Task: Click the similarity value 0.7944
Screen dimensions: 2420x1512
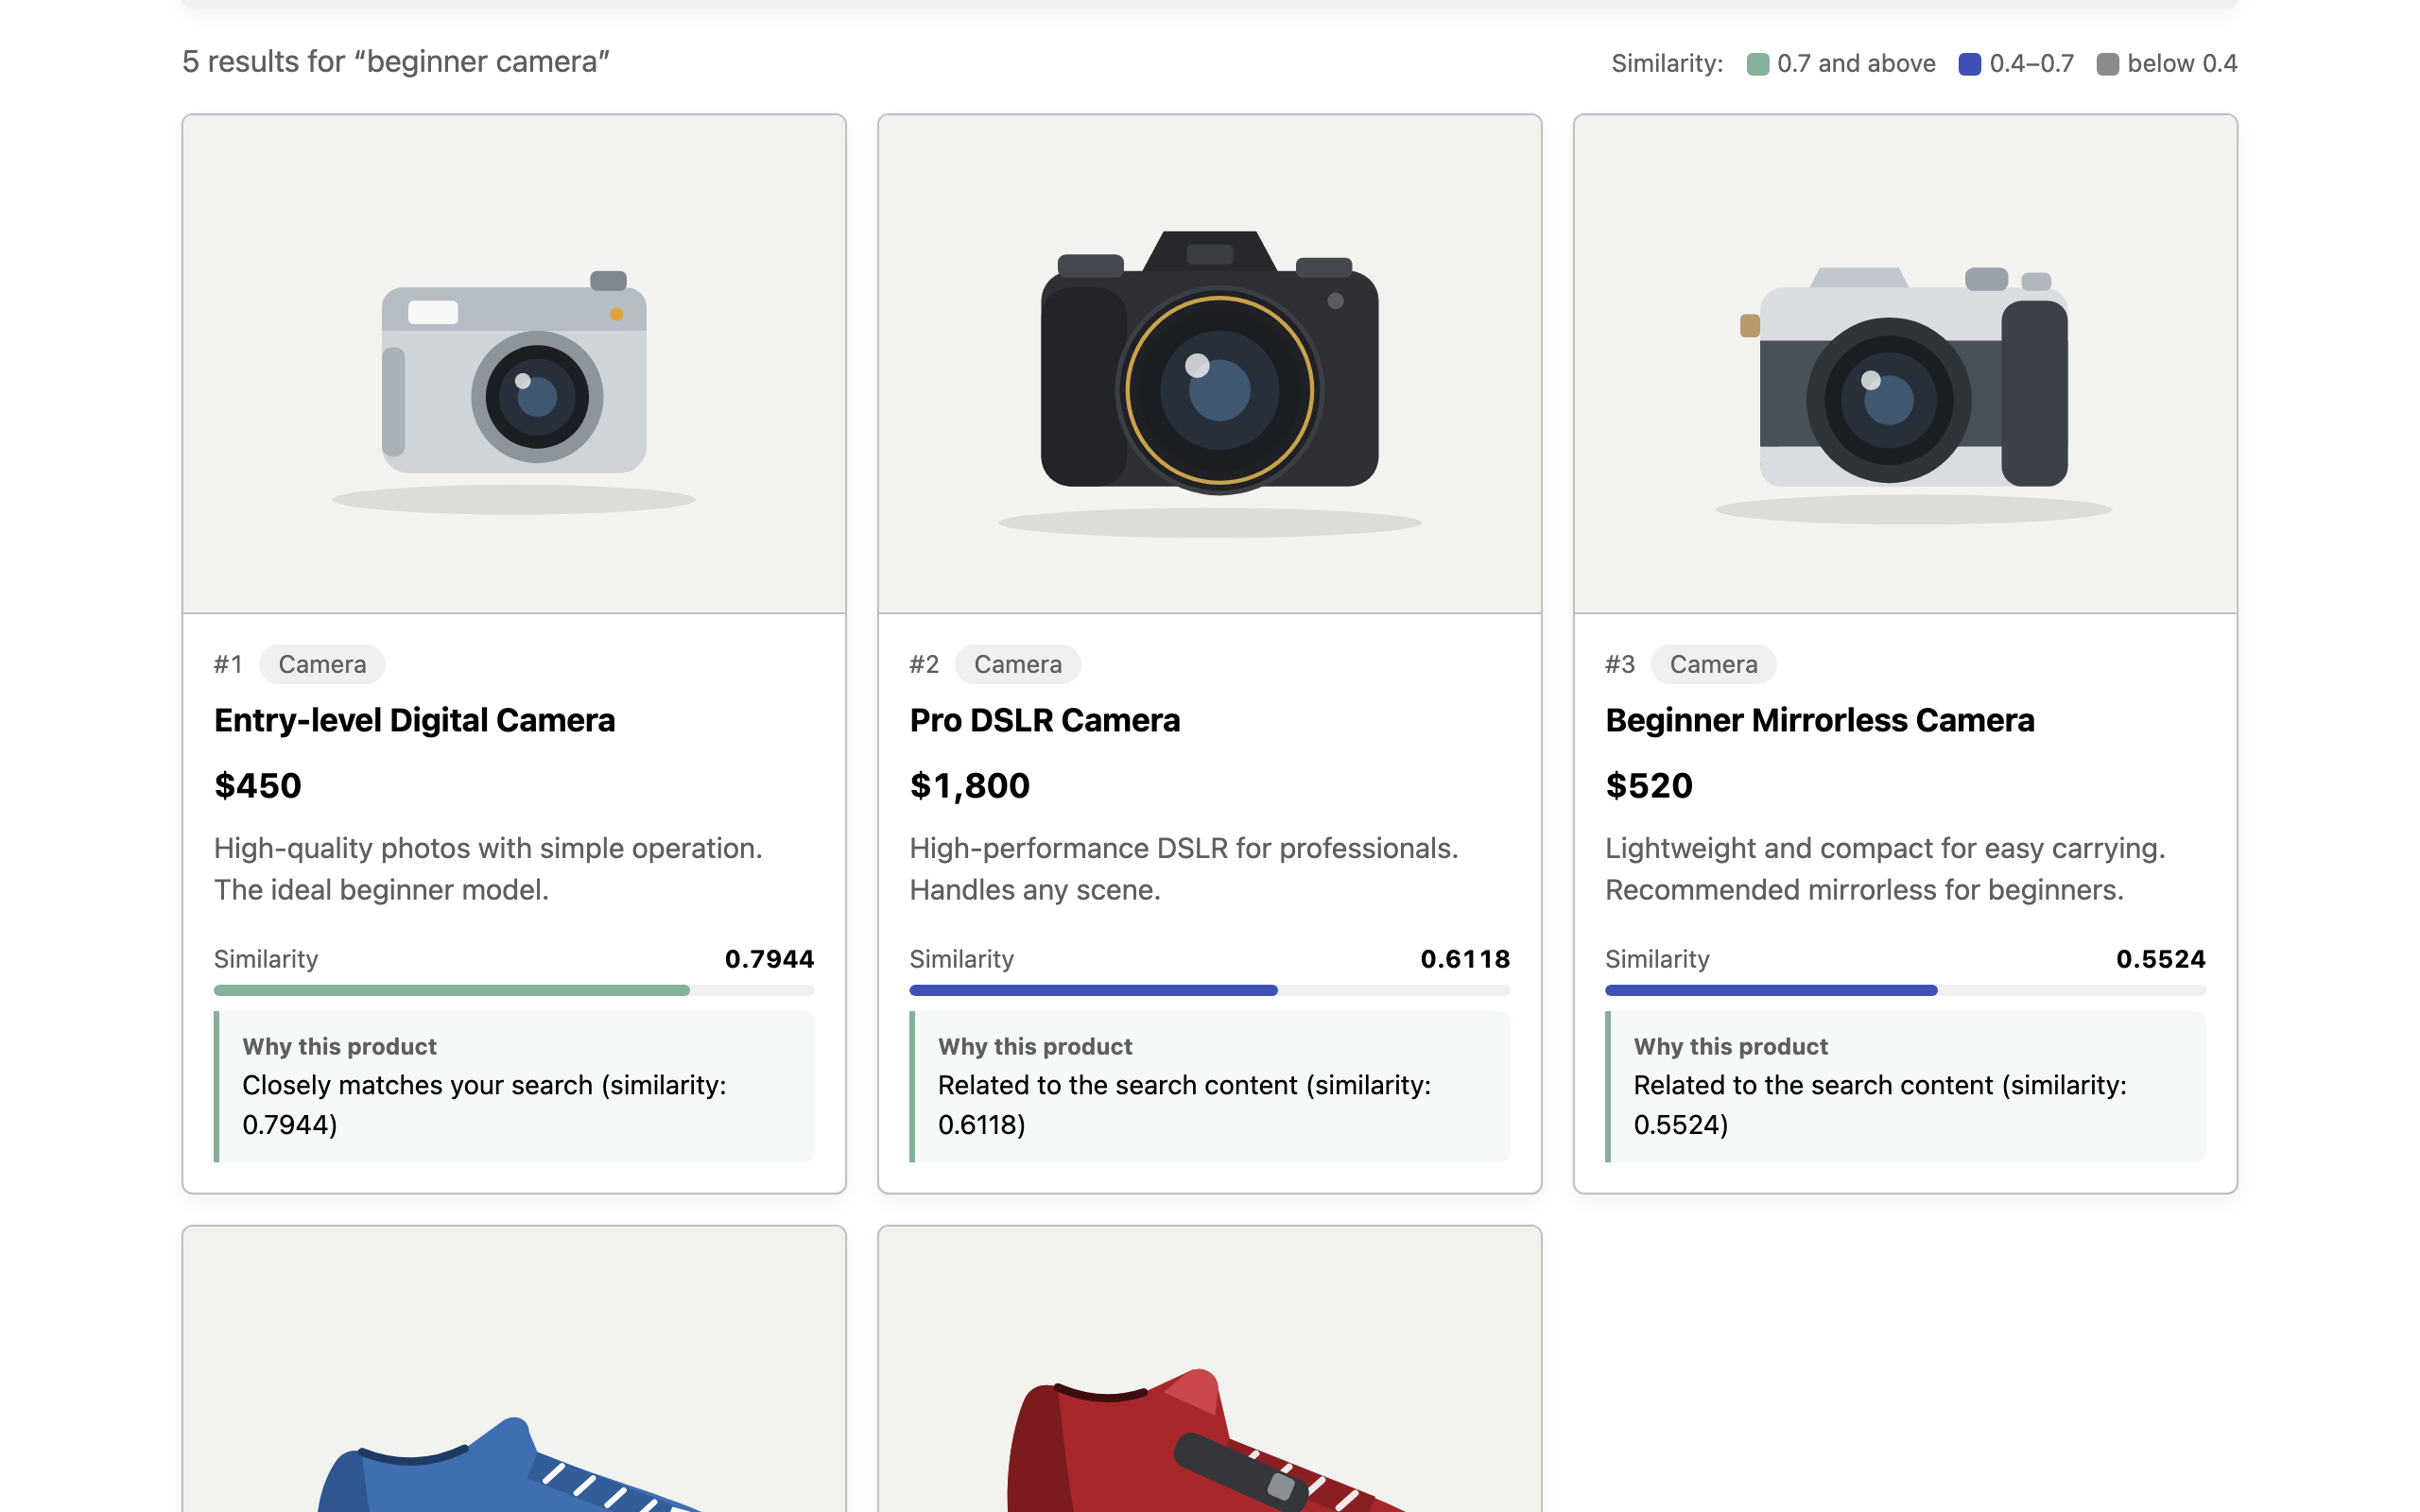Action: point(770,959)
